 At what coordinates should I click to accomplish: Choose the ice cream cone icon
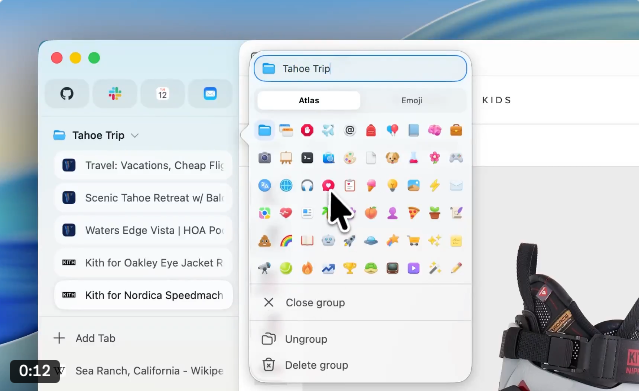coord(371,186)
